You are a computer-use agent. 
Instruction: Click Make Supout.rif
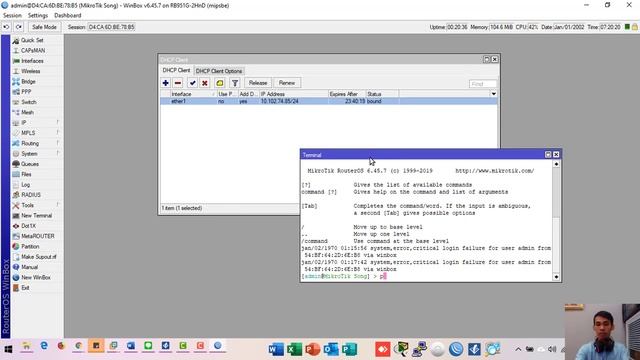click(39, 257)
